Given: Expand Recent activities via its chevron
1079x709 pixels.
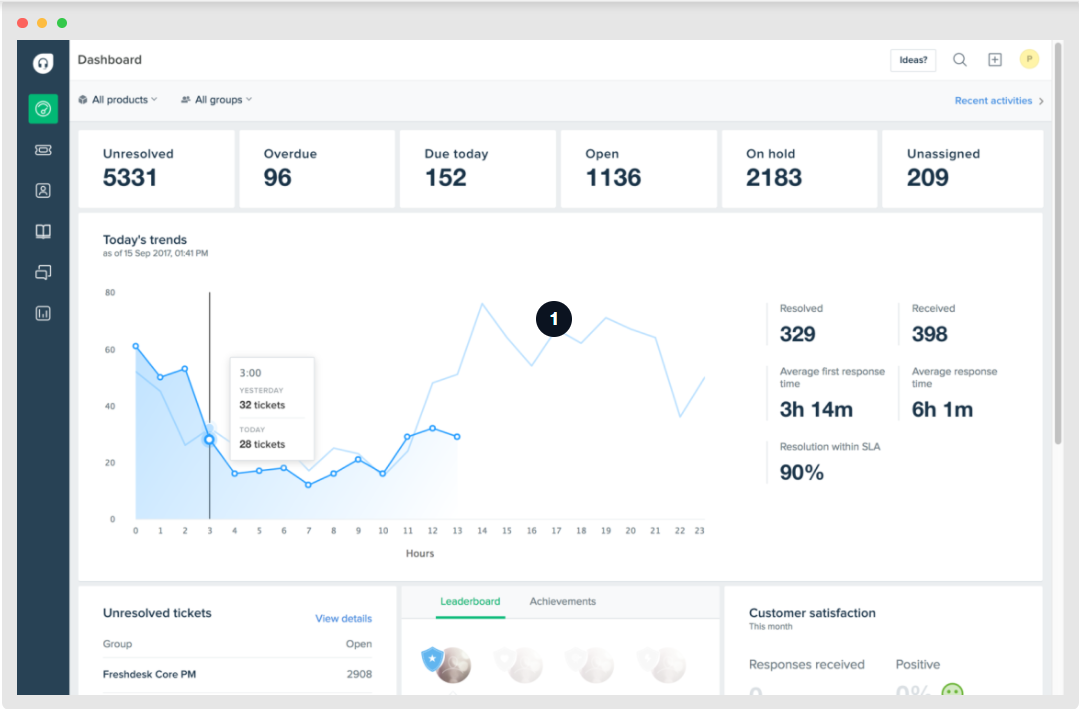Looking at the screenshot, I should click(1040, 100).
